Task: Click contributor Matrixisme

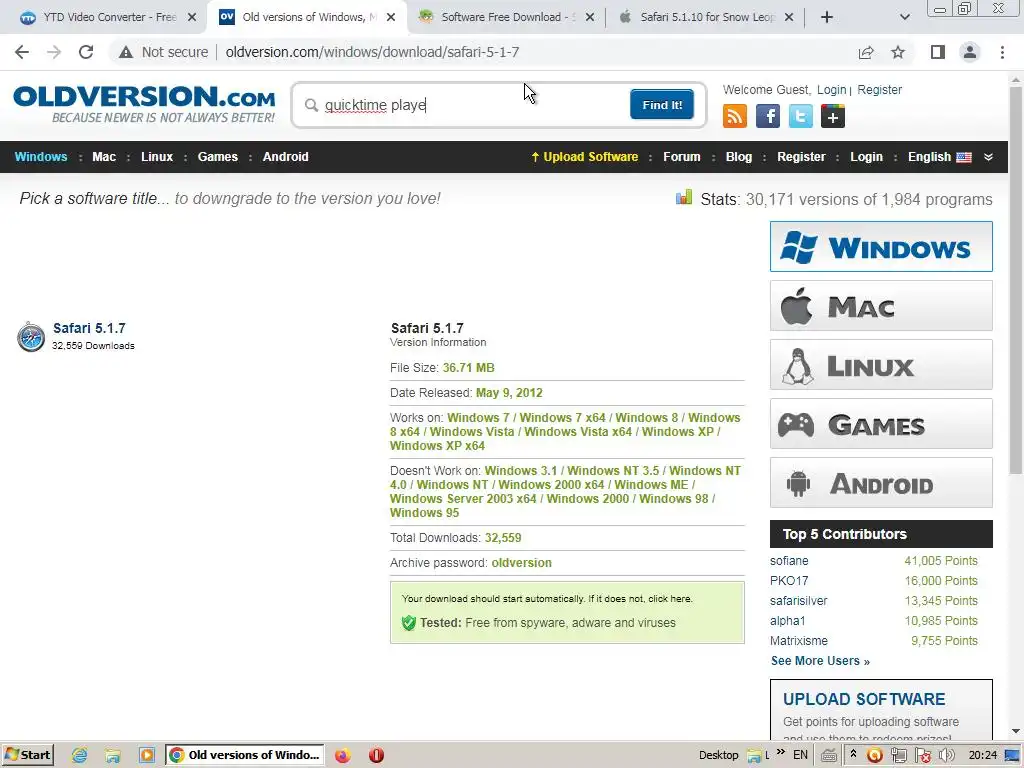Action: point(799,641)
